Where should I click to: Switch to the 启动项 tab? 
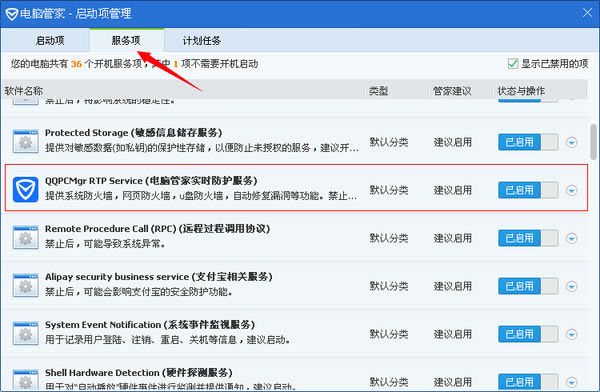coord(50,40)
